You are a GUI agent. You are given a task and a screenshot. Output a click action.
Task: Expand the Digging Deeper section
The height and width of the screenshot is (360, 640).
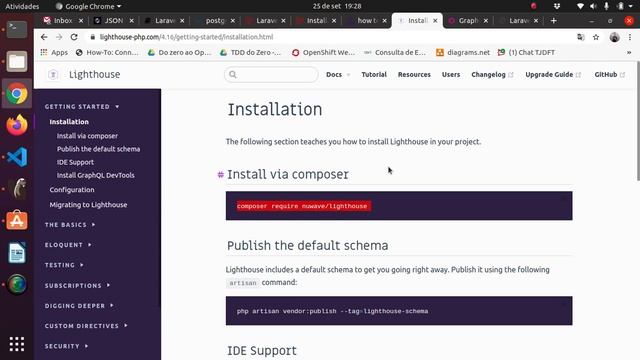[79, 306]
